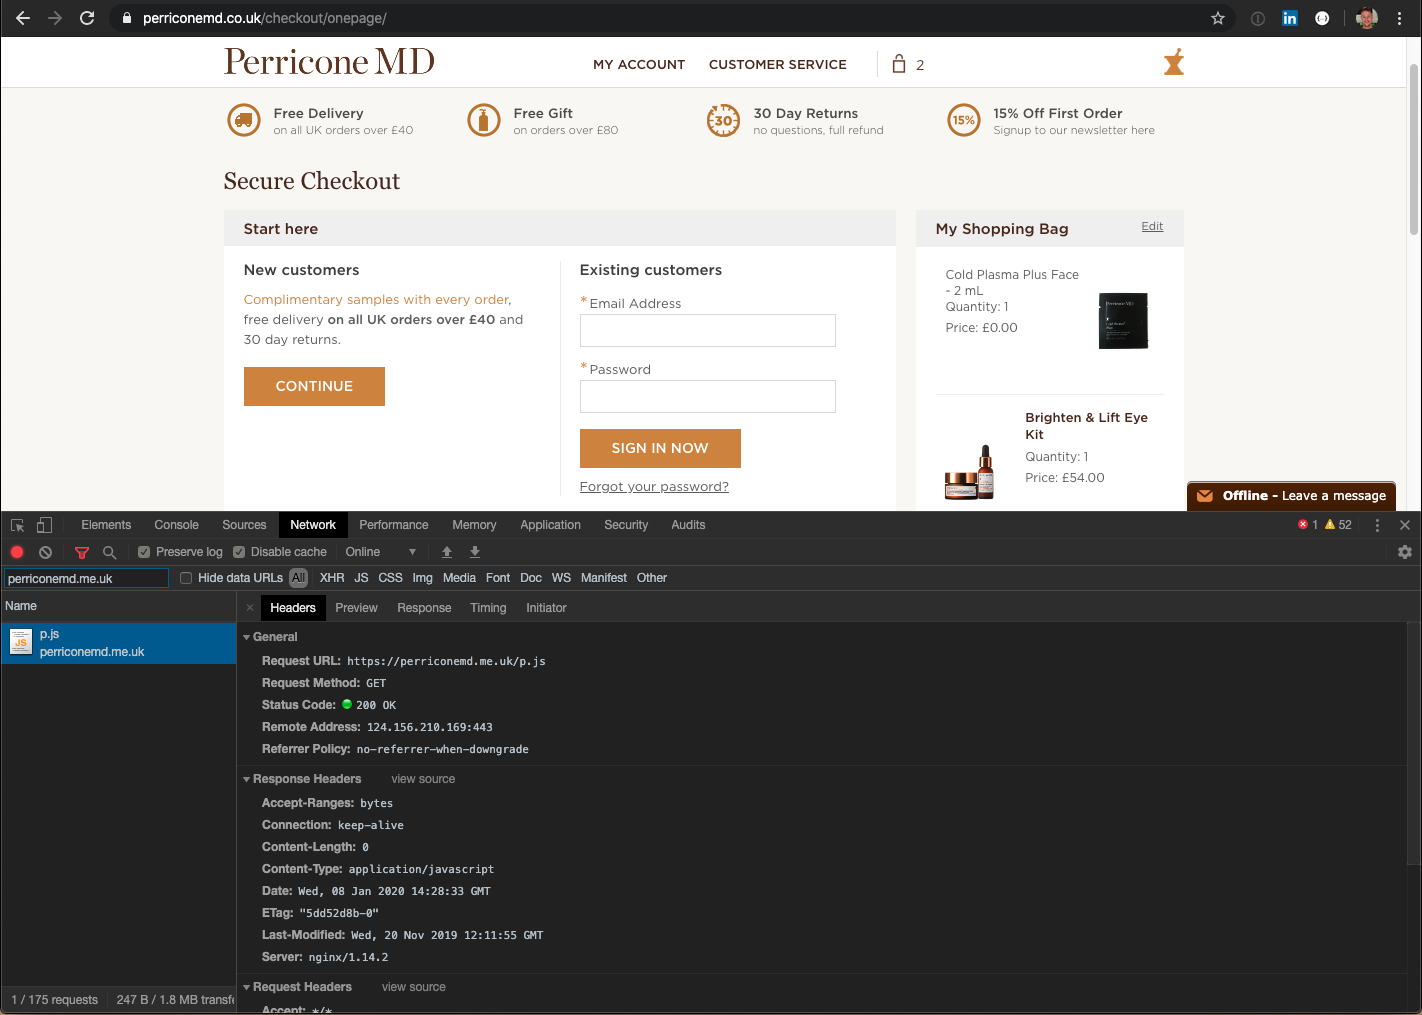Select the p.js request row
This screenshot has width=1422, height=1015.
118,643
